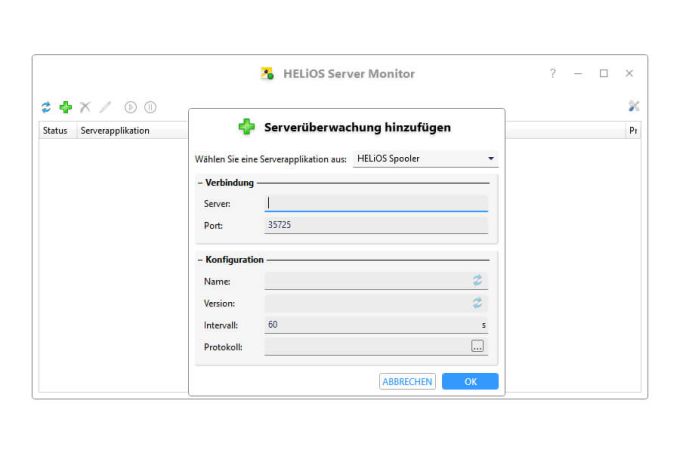680x453 pixels.
Task: Collapse the Verbindung section
Action: pos(200,183)
